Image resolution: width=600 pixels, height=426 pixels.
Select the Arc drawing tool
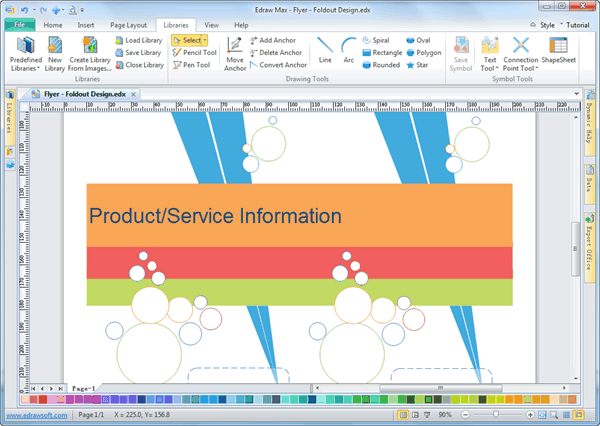click(x=348, y=50)
